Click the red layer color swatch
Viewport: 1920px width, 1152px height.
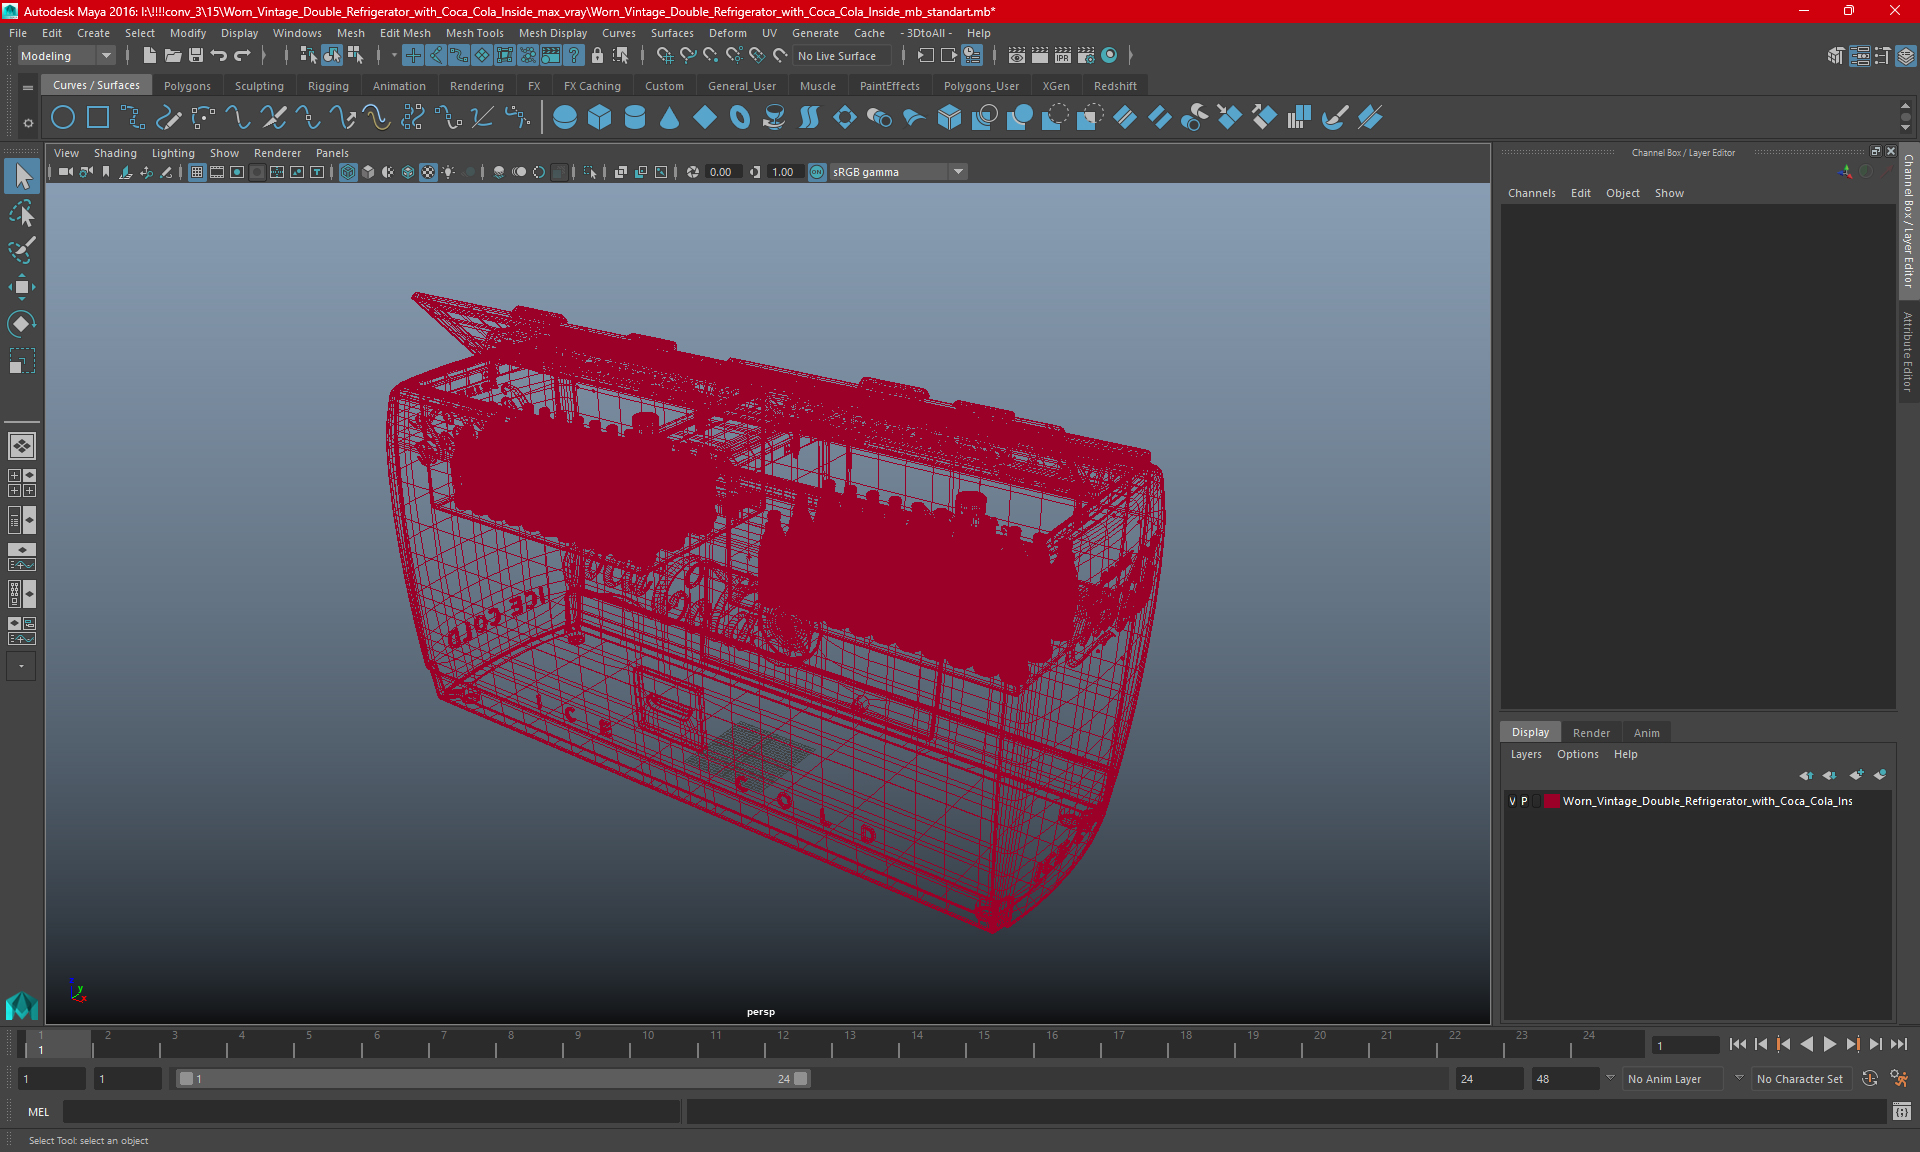[1551, 801]
